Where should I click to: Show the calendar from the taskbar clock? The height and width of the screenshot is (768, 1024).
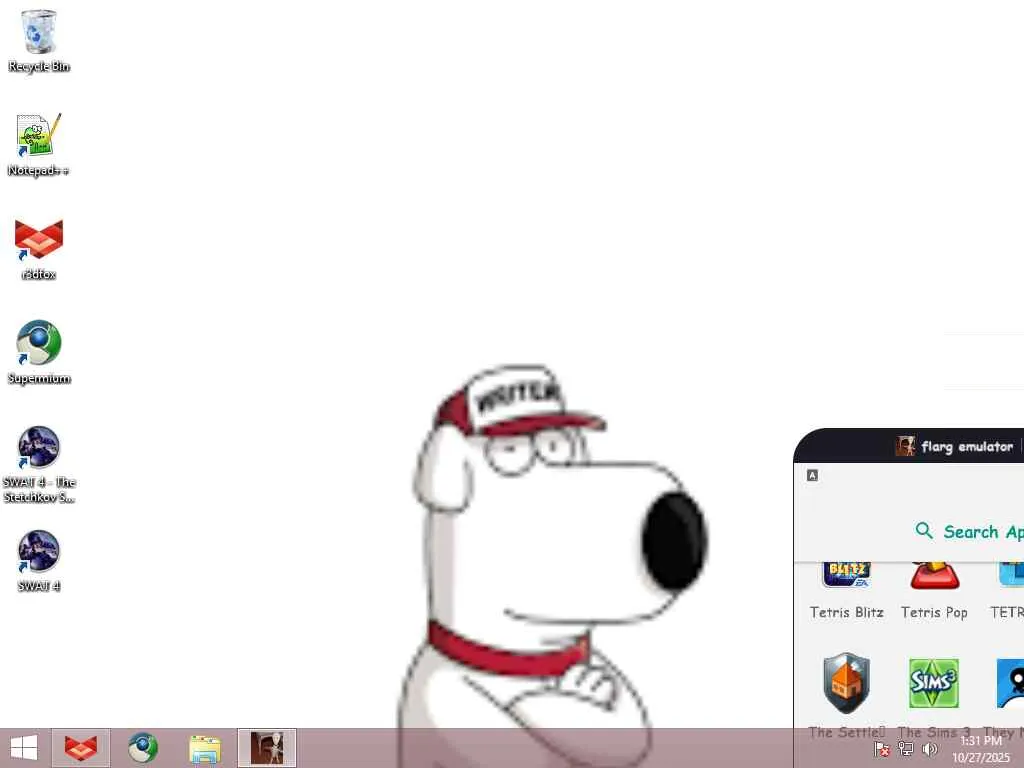click(x=981, y=749)
